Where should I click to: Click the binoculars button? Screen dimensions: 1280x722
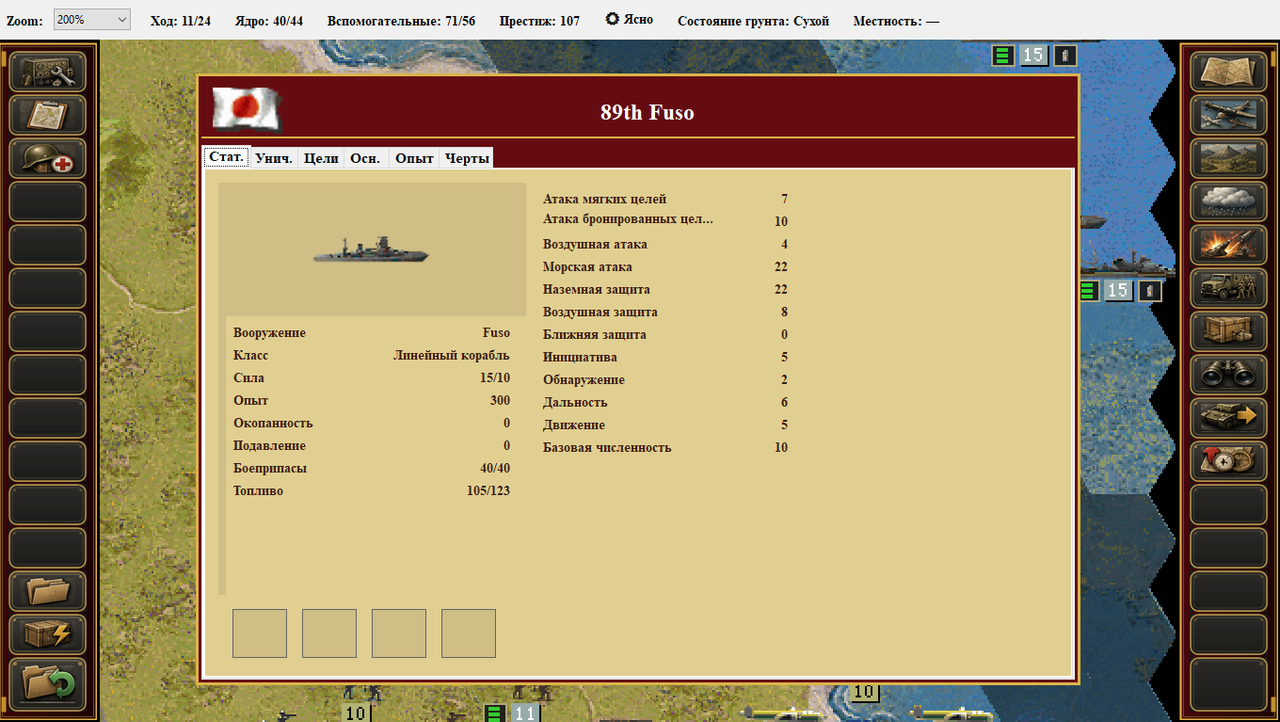tap(1229, 373)
